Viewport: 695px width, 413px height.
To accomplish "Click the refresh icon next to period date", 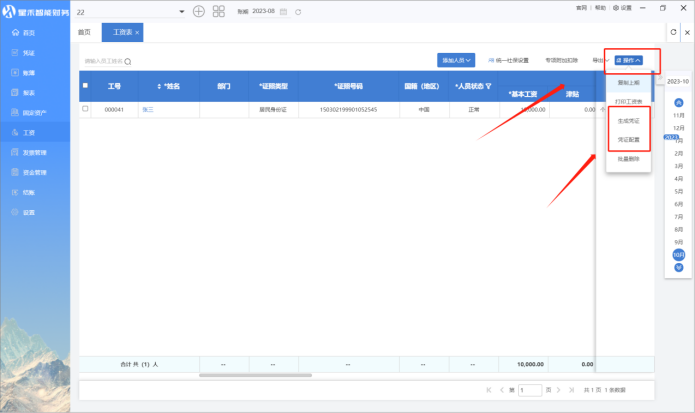I will click(x=298, y=11).
